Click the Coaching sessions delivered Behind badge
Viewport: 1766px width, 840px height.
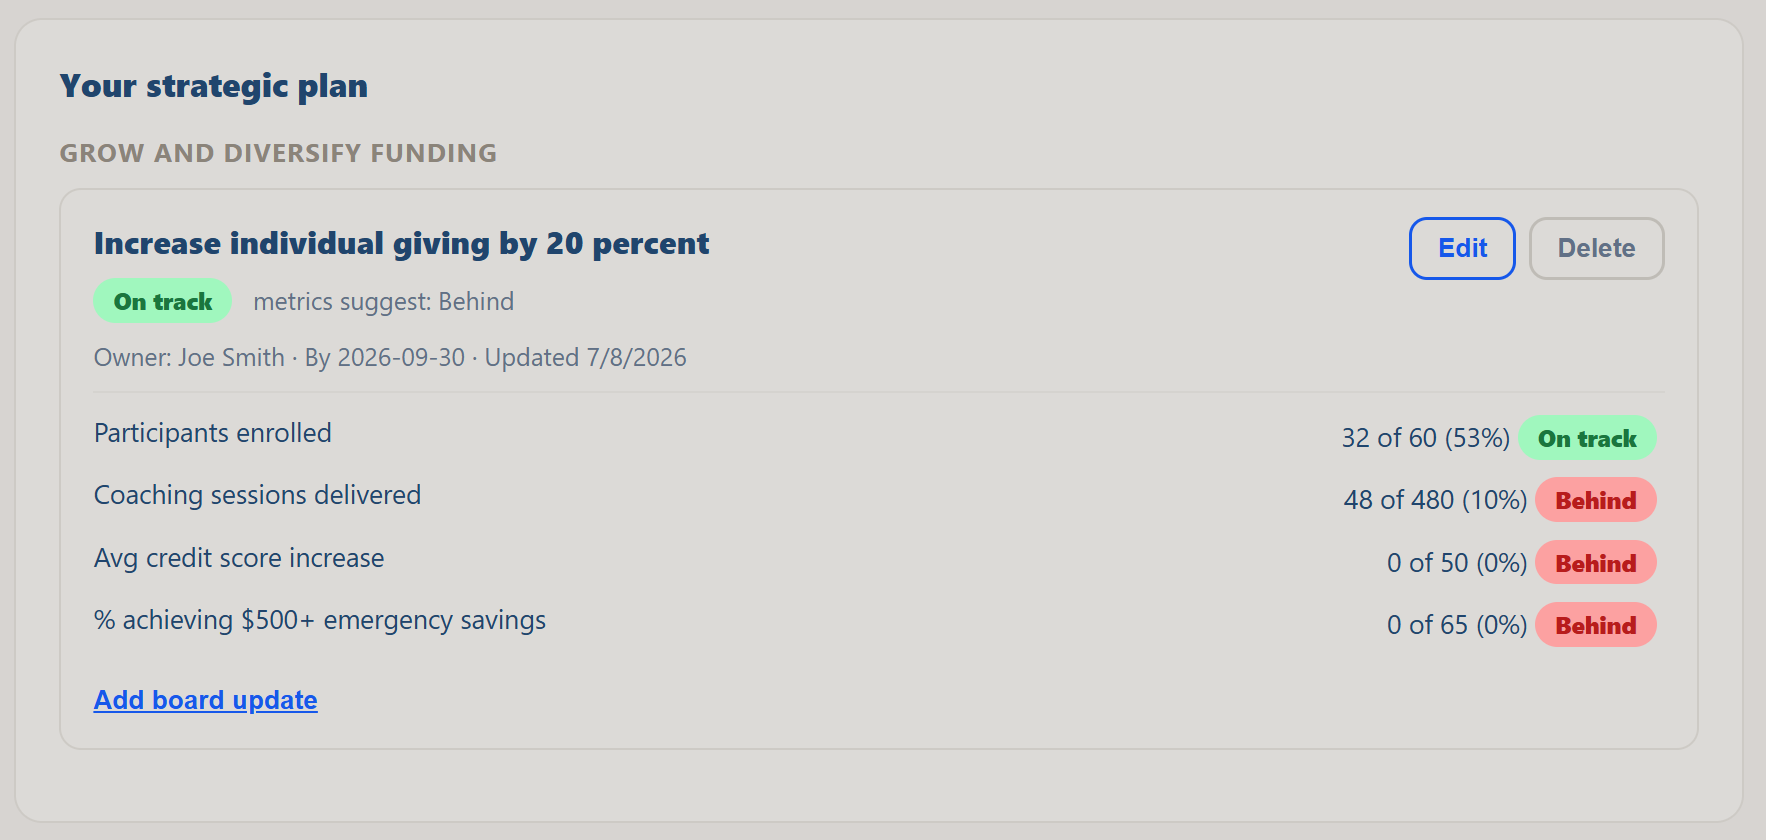point(1595,500)
